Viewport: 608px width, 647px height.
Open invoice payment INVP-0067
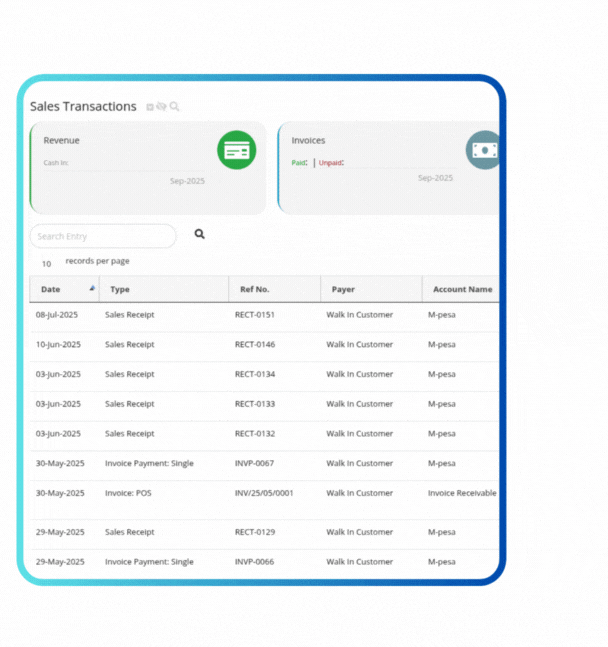click(254, 463)
